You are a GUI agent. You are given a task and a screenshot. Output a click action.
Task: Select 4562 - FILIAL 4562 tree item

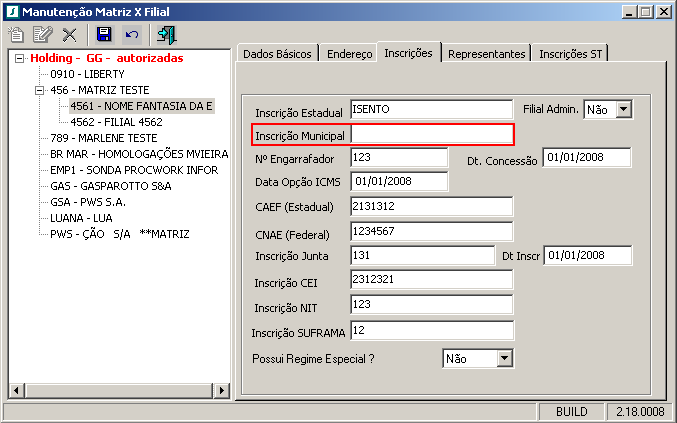click(x=117, y=122)
